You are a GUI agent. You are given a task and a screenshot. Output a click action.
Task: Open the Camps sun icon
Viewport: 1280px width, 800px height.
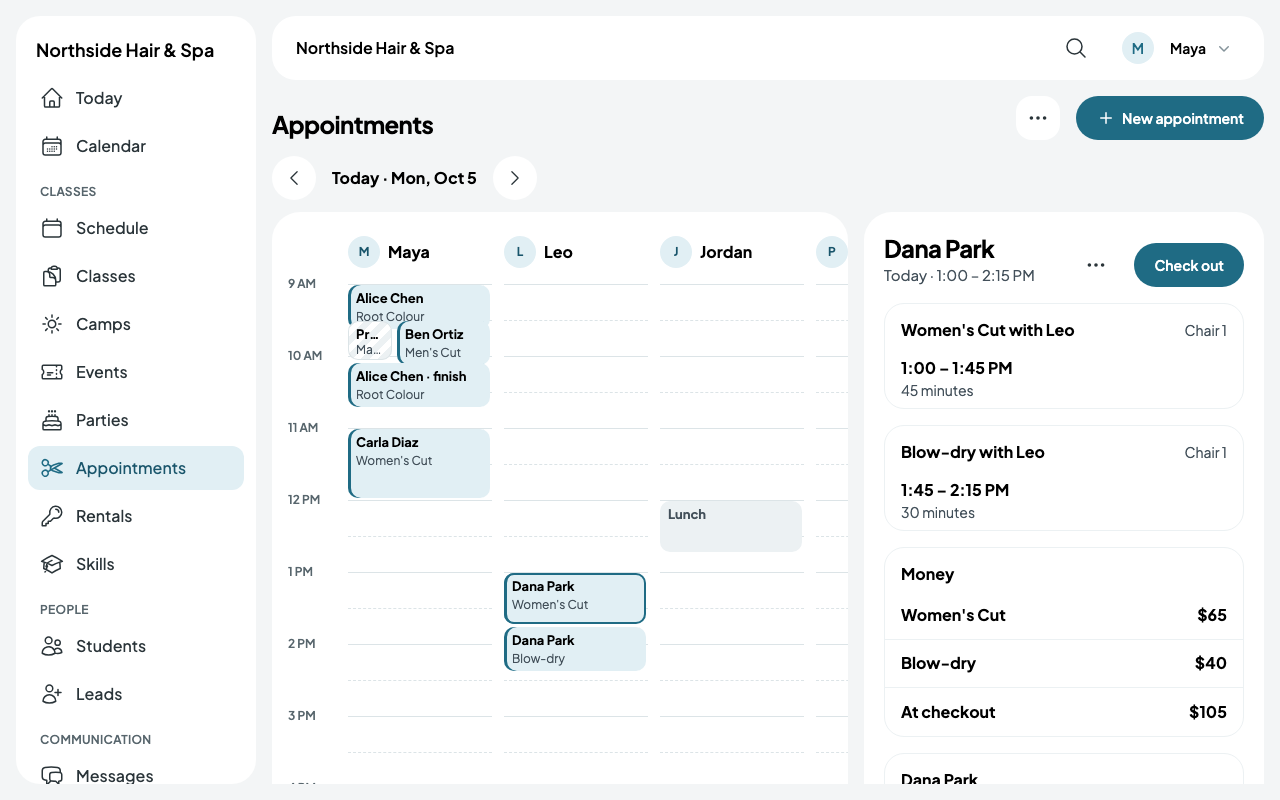tap(52, 324)
